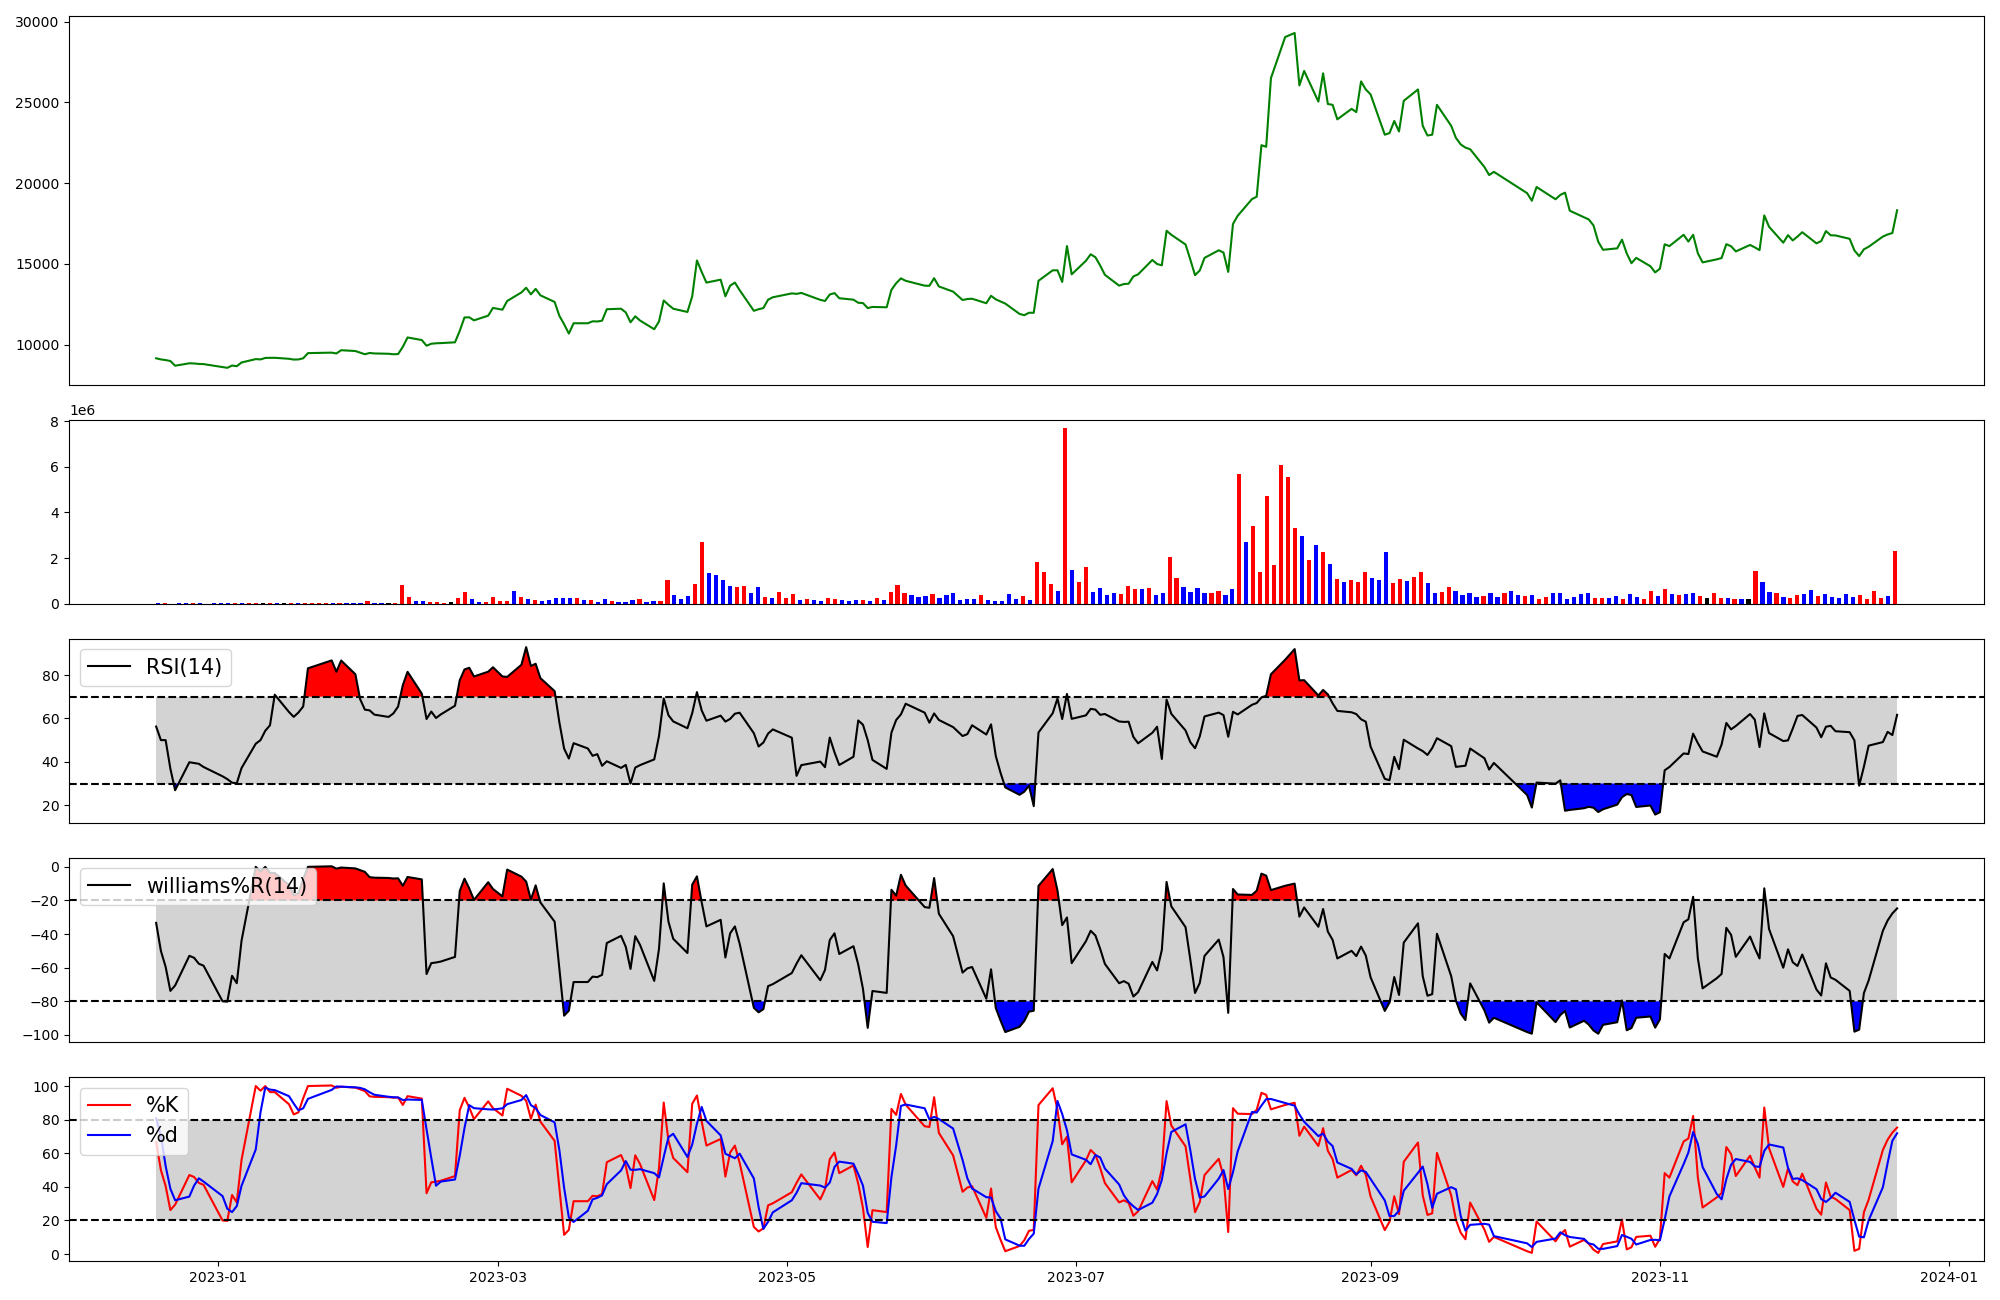Click the tallest red volume bar
This screenshot has height=1300, width=2000.
point(1065,515)
